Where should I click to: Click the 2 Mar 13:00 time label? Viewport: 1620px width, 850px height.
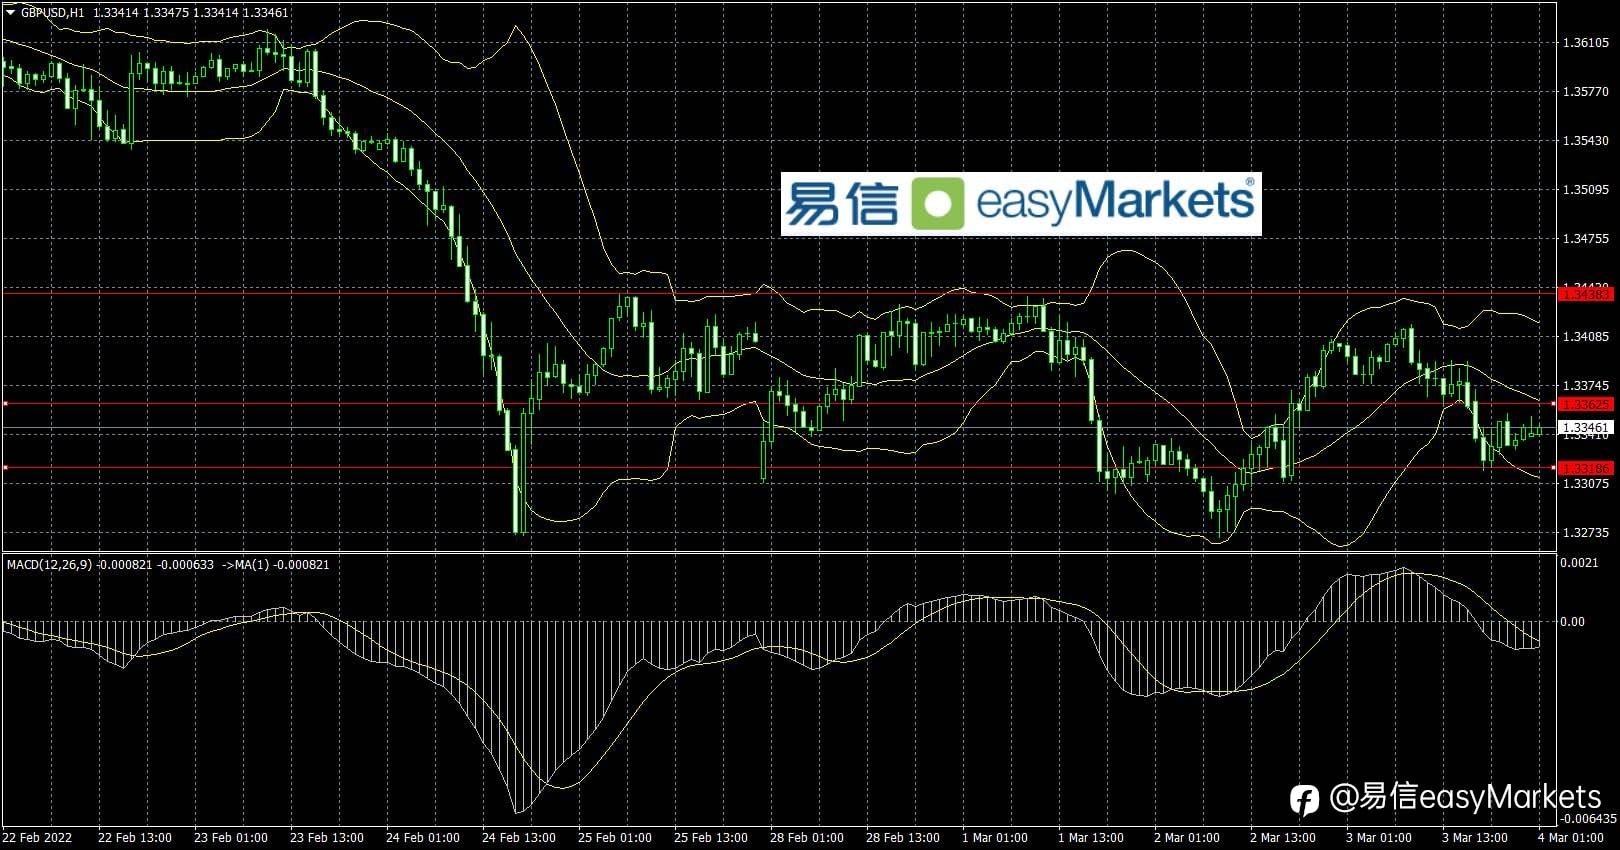1282,838
